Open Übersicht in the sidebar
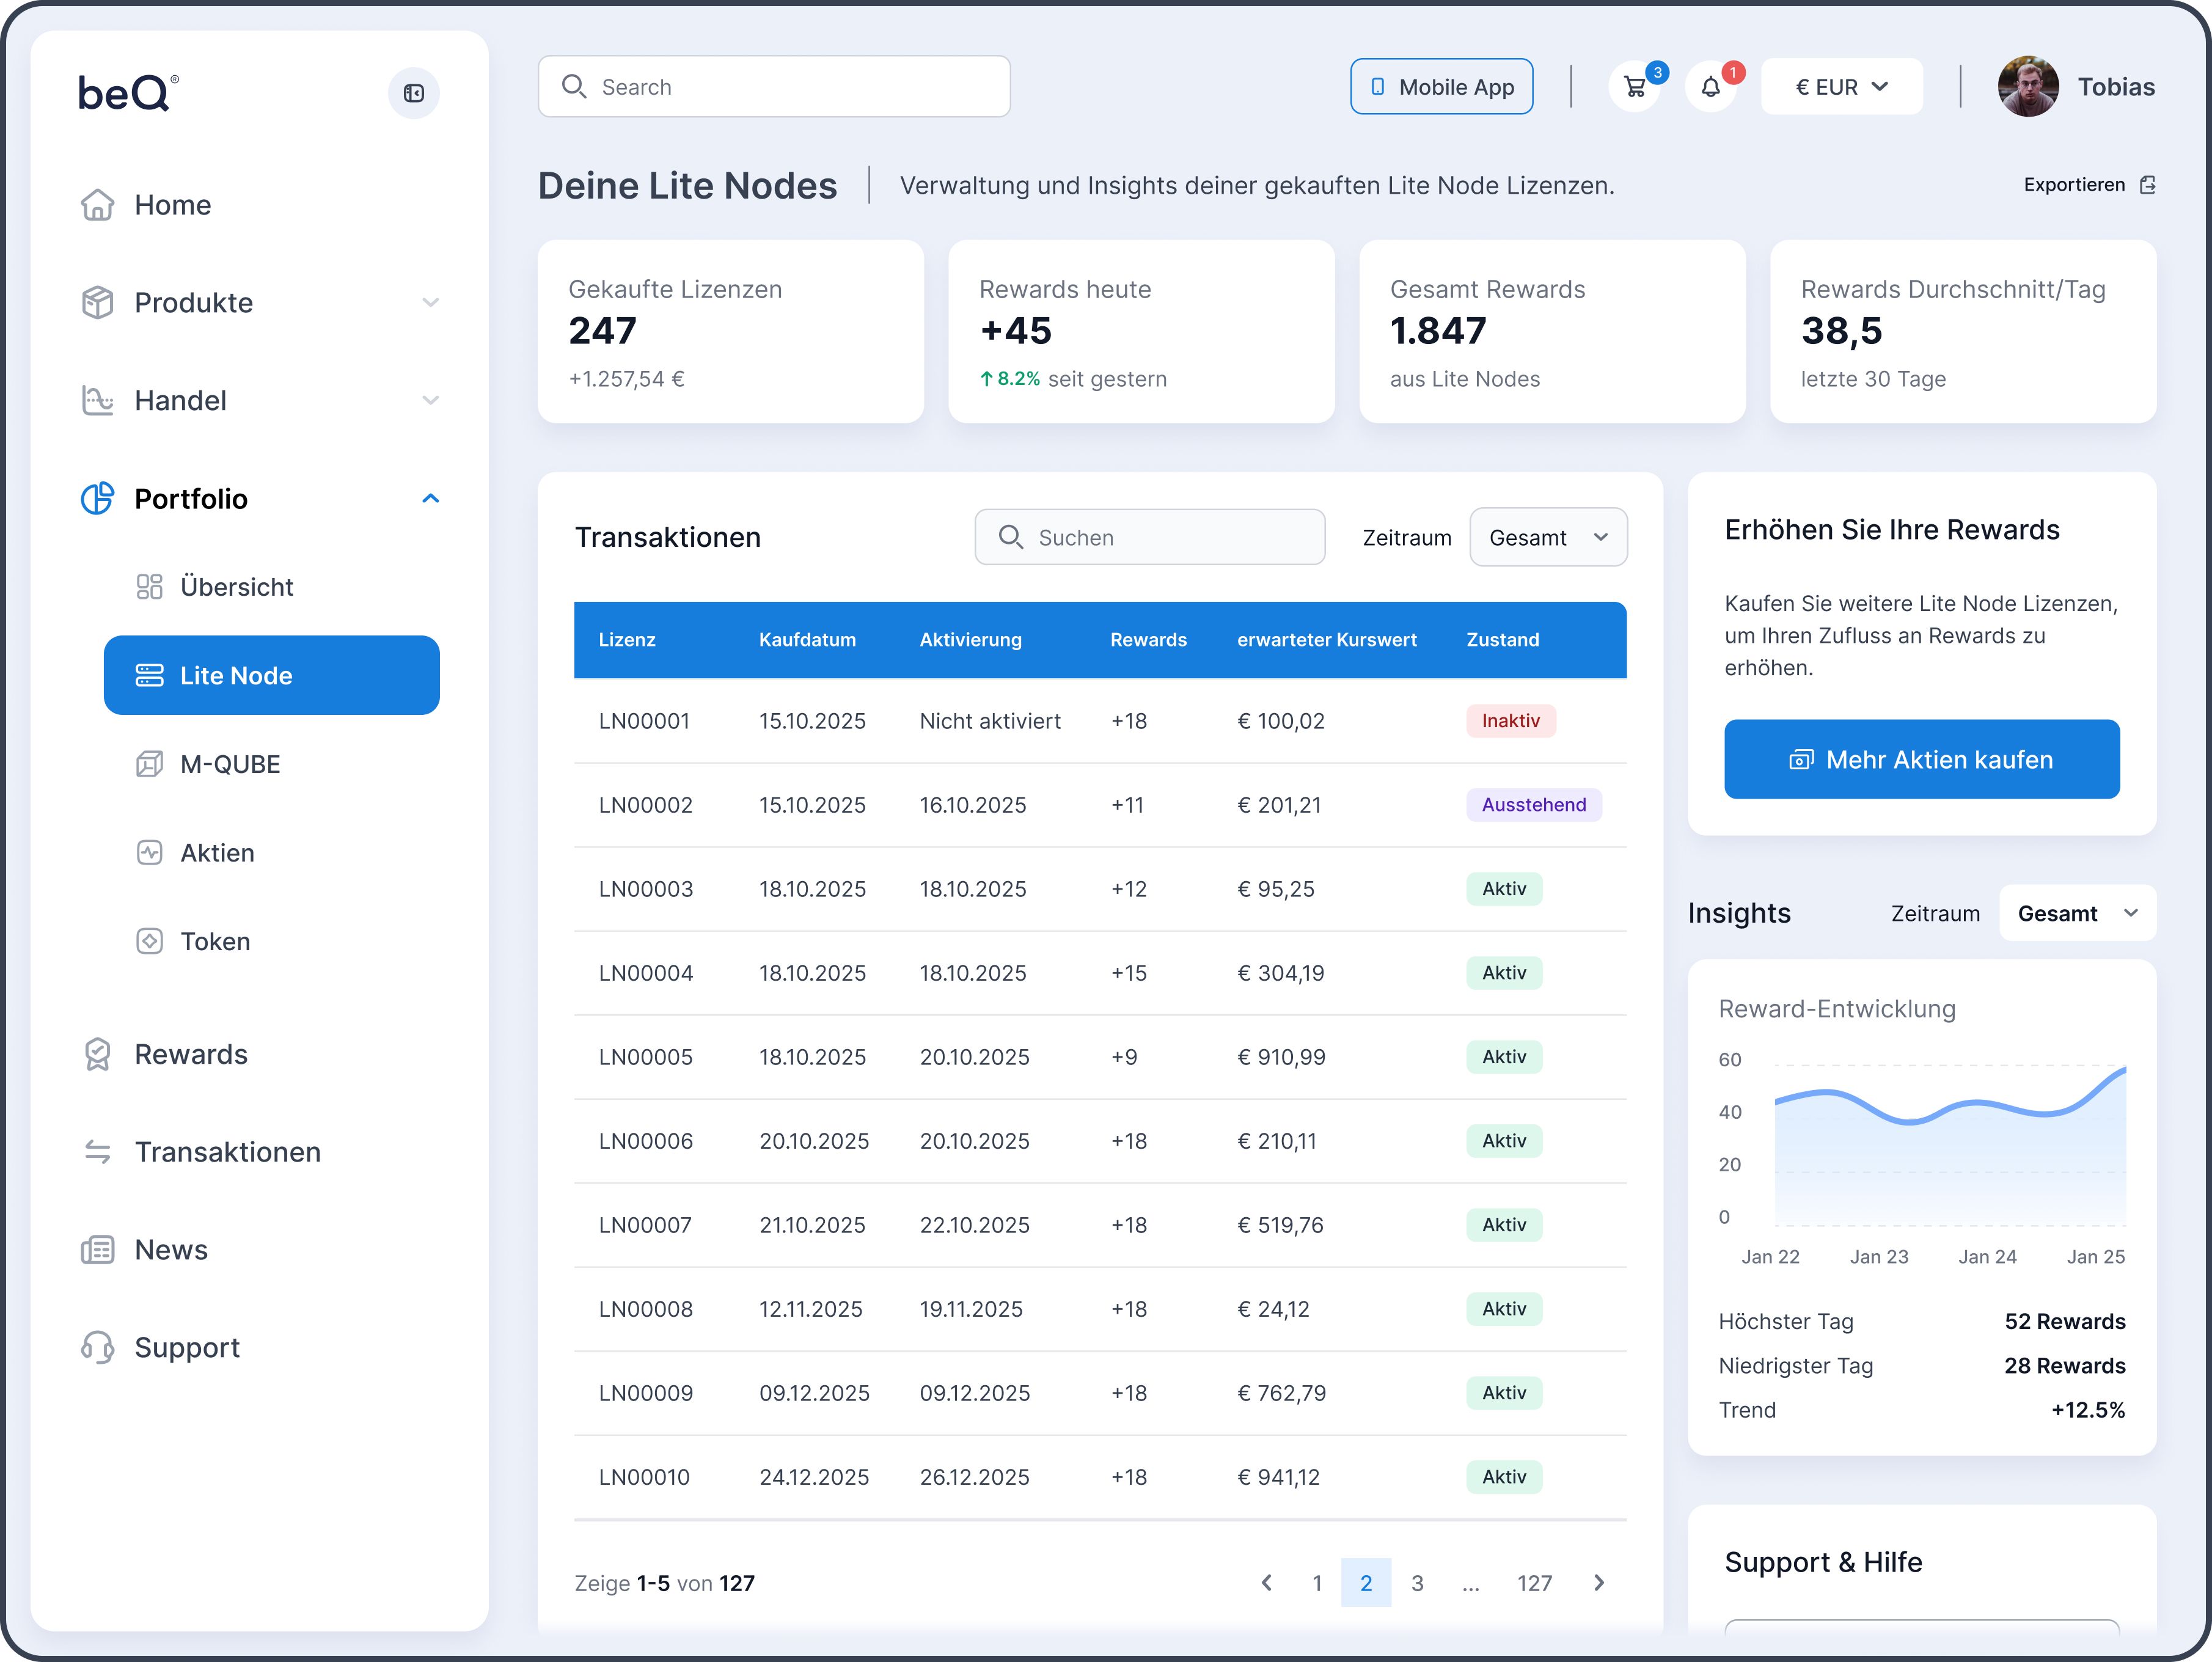This screenshot has height=1662, width=2212. 236,587
